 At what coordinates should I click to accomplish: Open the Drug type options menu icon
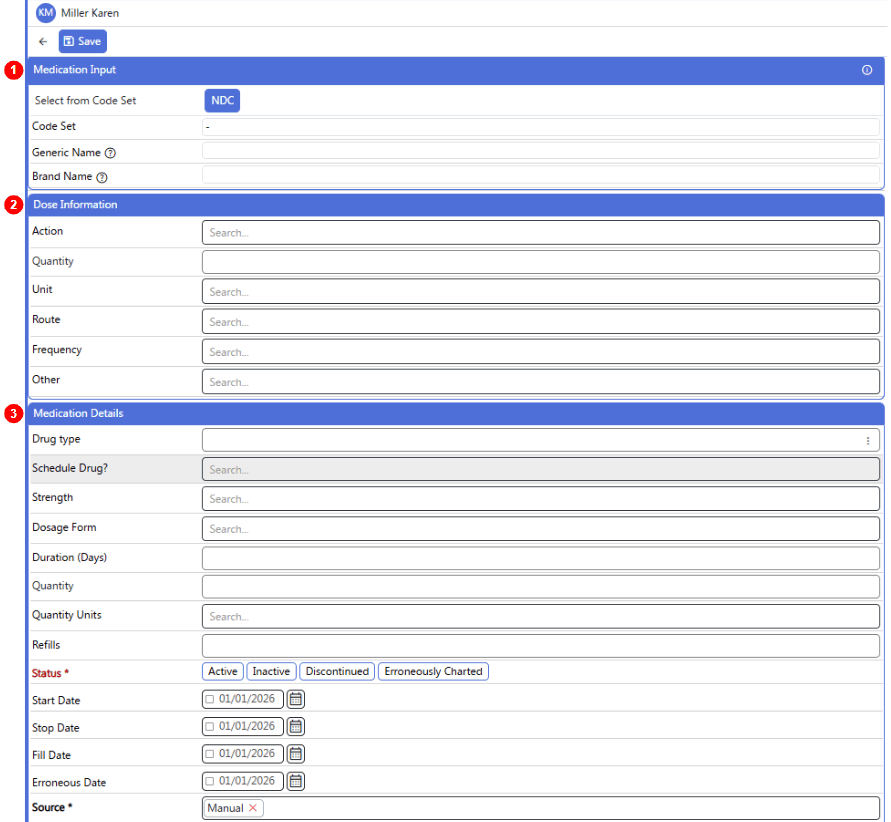click(868, 441)
